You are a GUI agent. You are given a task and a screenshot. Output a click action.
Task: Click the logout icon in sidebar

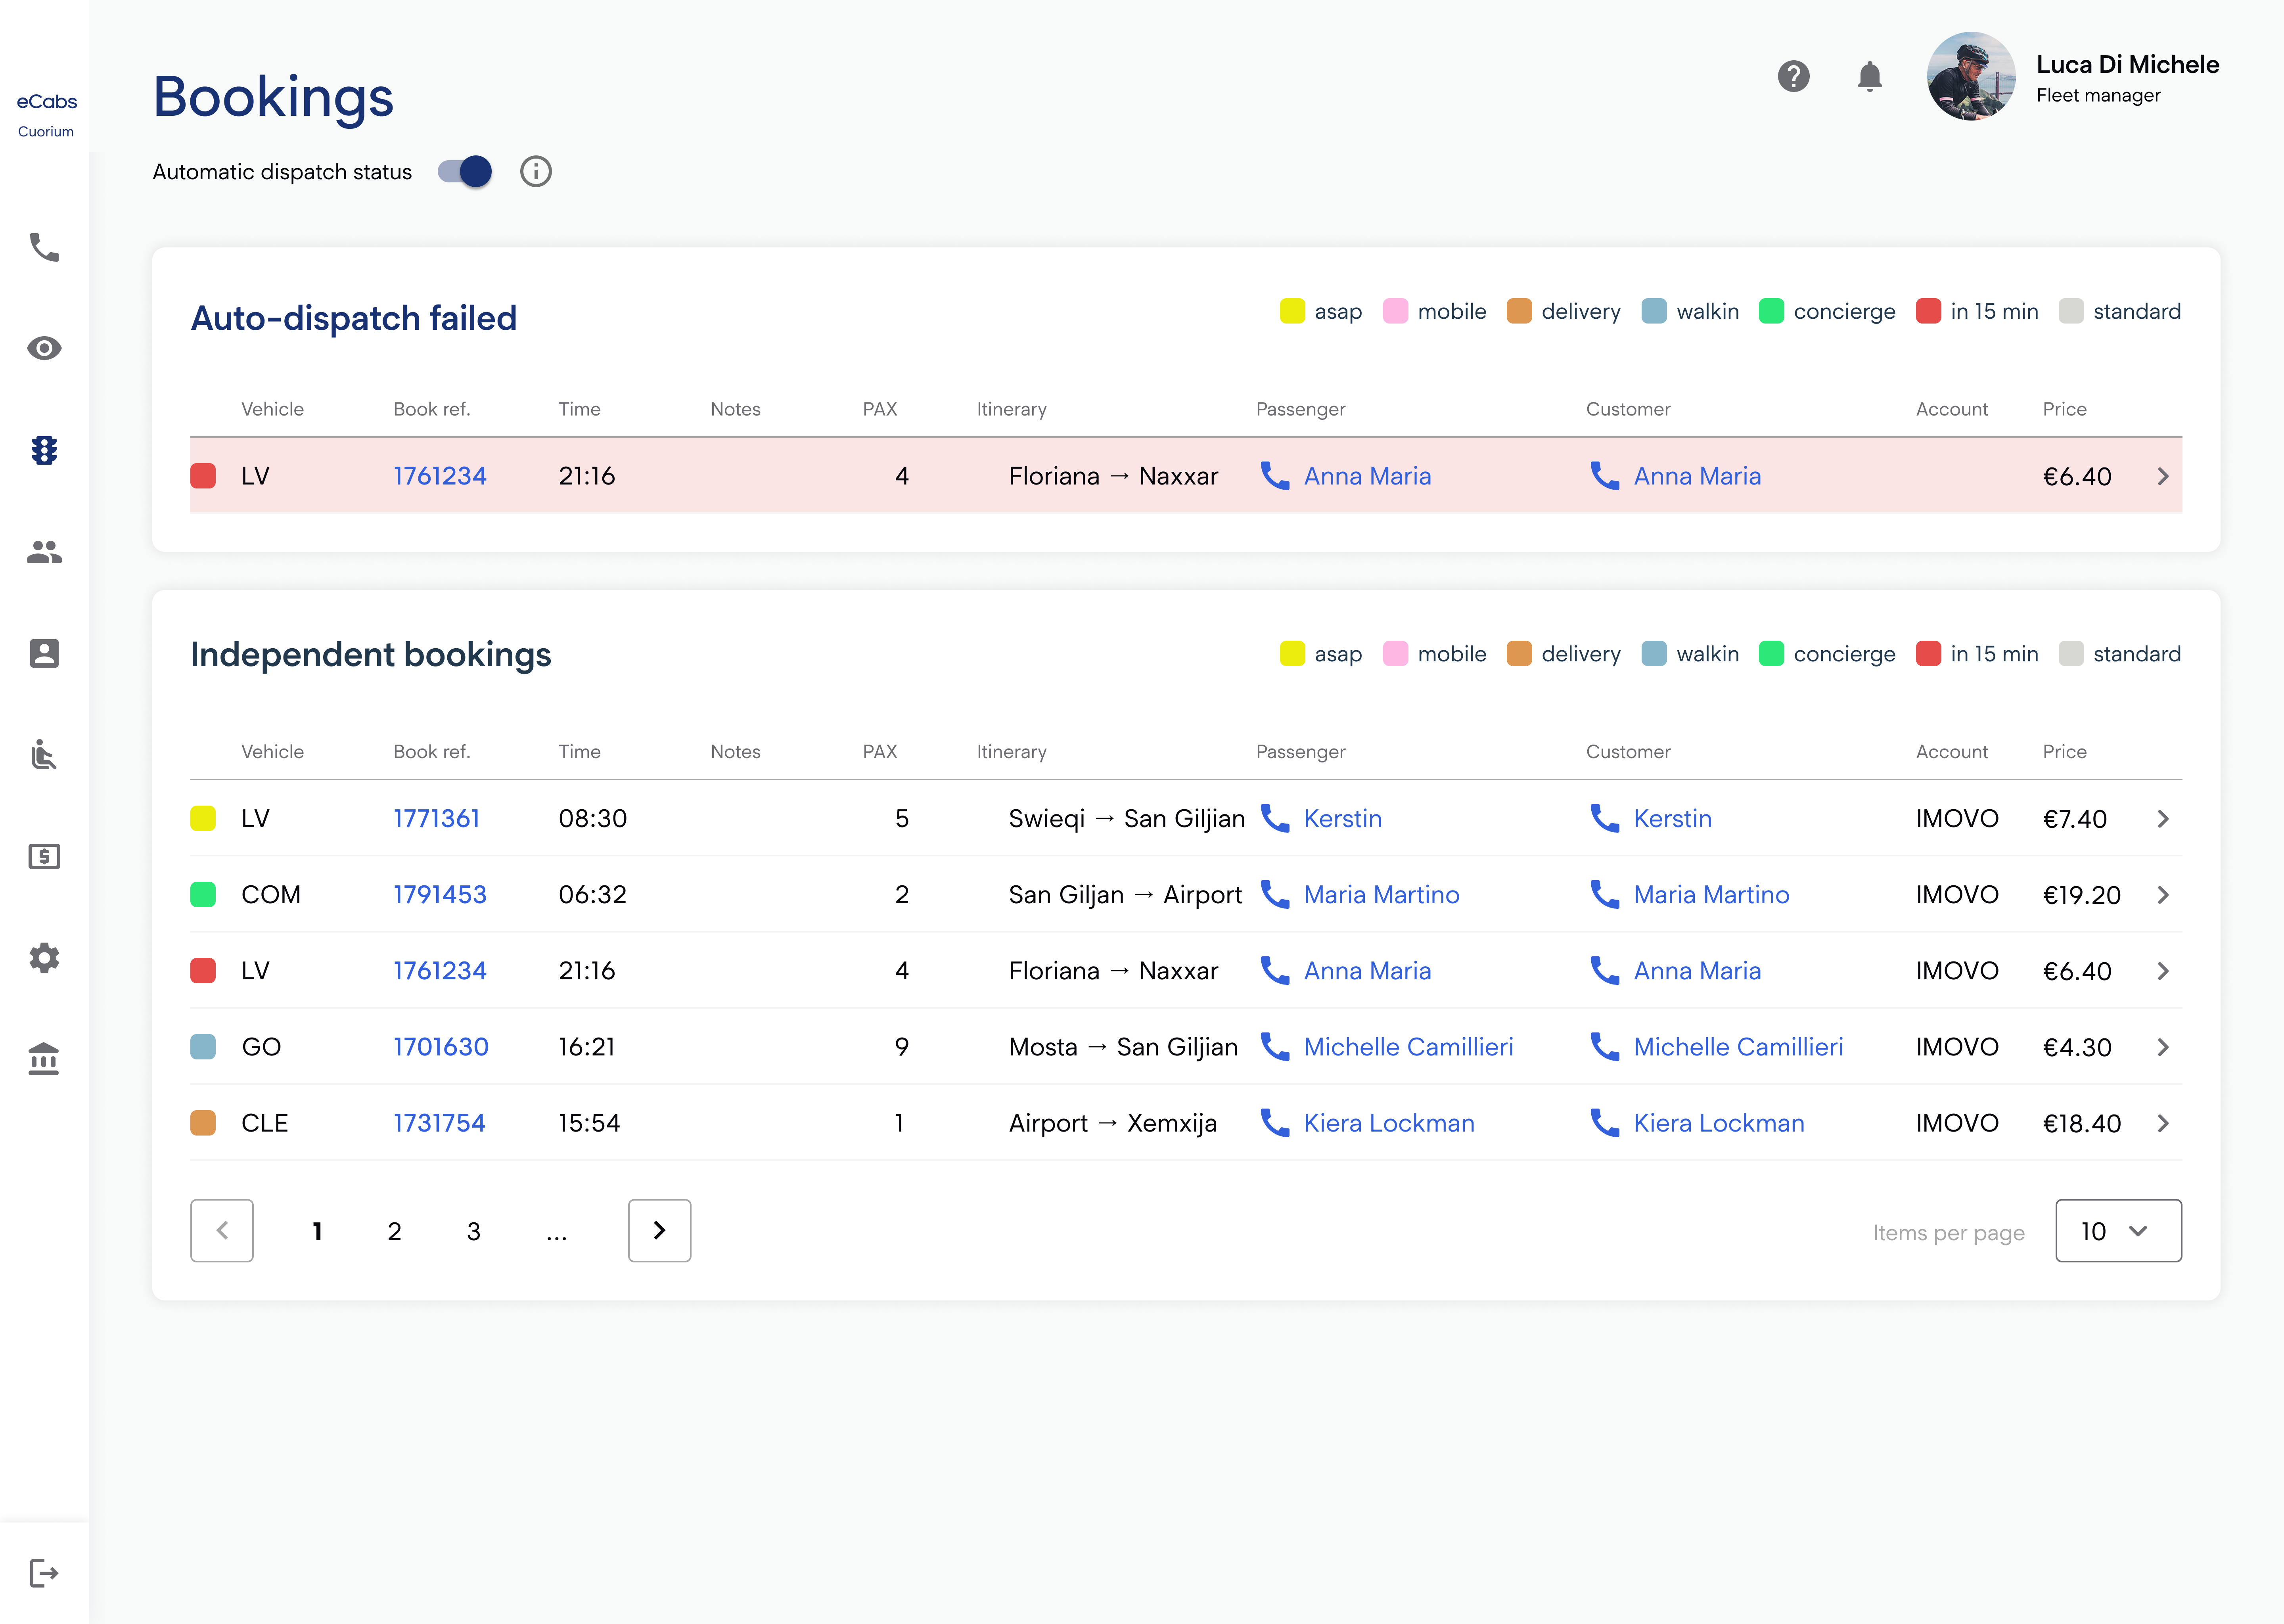(44, 1573)
